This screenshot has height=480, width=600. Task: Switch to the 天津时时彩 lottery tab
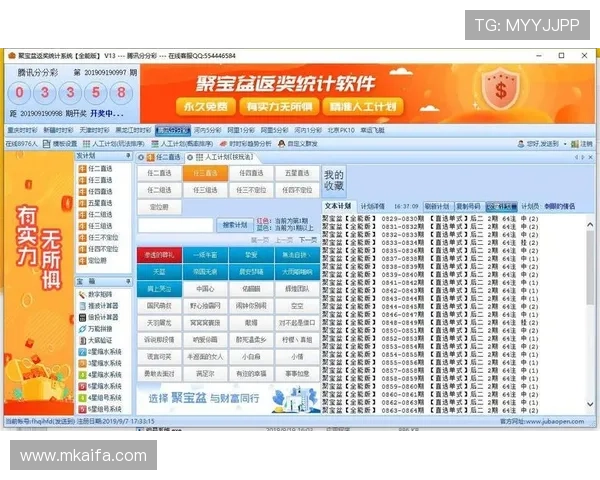[94, 130]
